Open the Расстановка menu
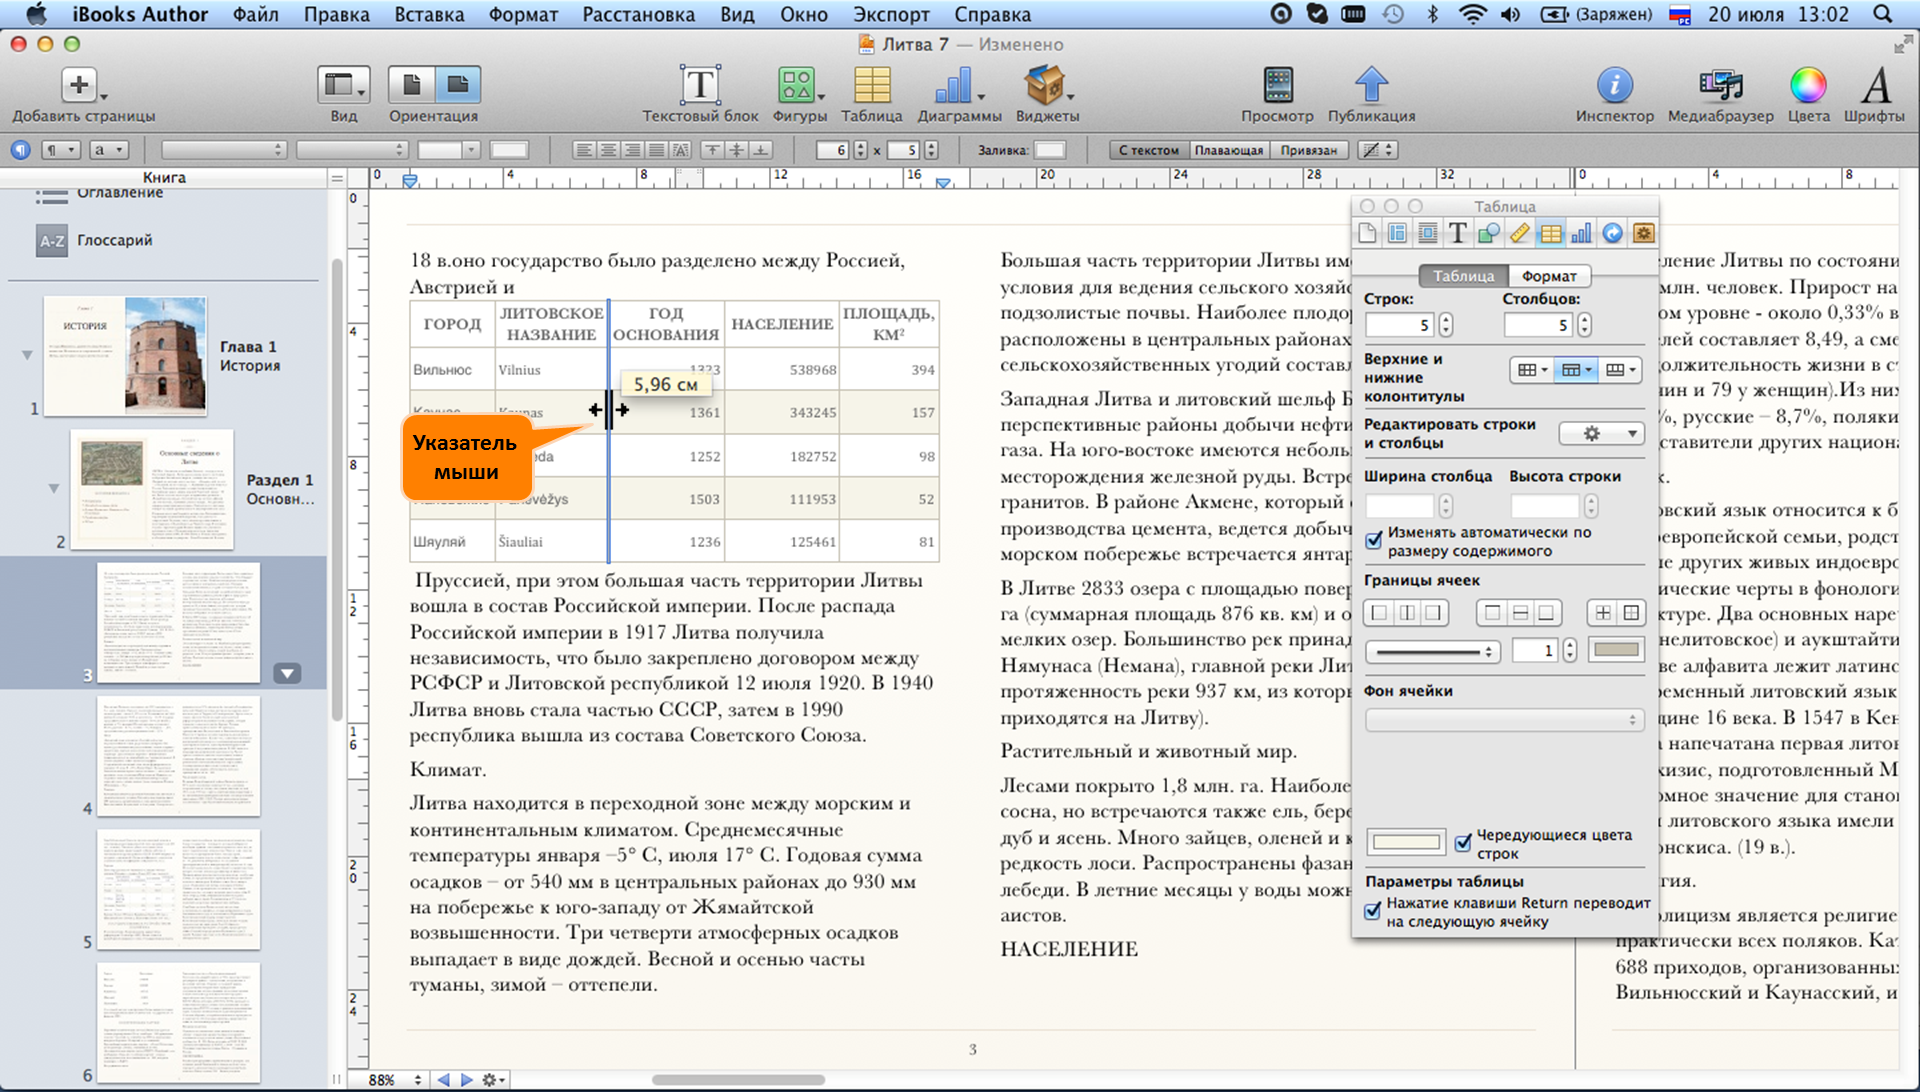Image resolution: width=1920 pixels, height=1092 pixels. point(638,14)
